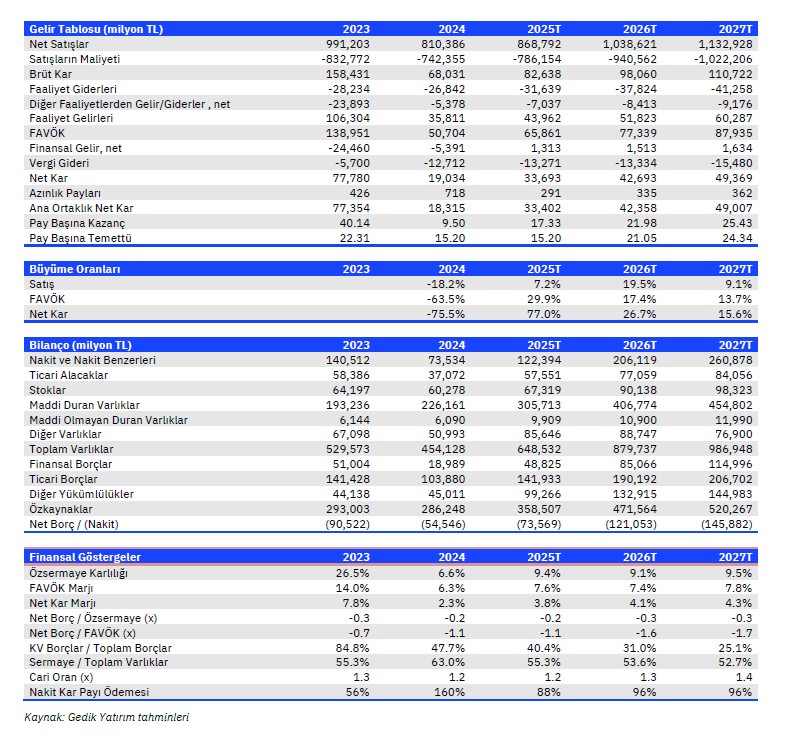Click the Bilanço (milyon TL) header
The width and height of the screenshot is (793, 736).
[x=80, y=344]
